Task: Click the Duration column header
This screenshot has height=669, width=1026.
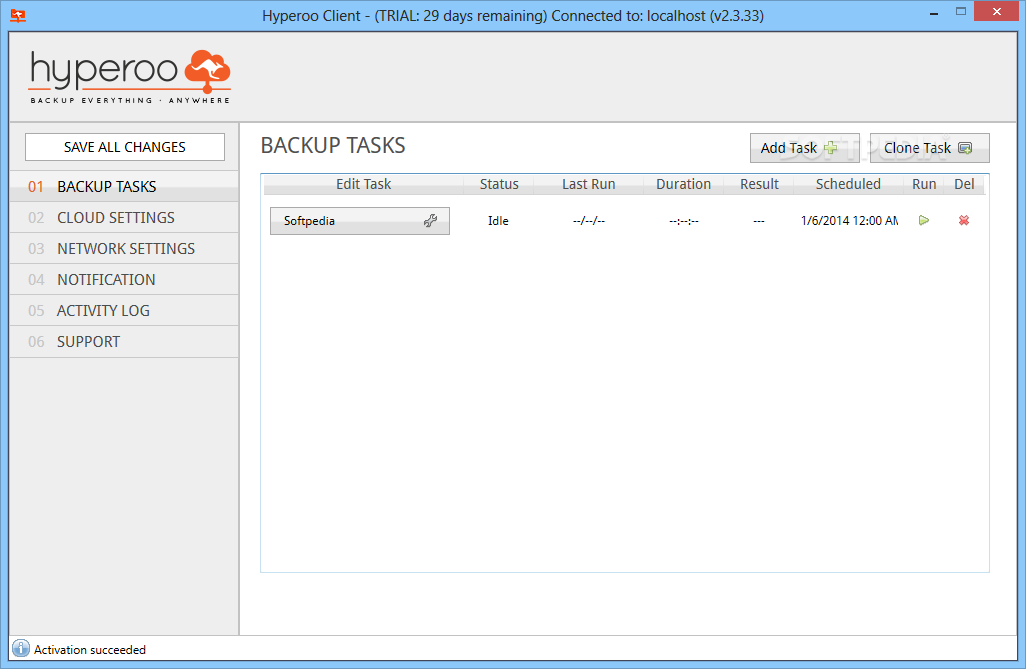Action: [683, 185]
